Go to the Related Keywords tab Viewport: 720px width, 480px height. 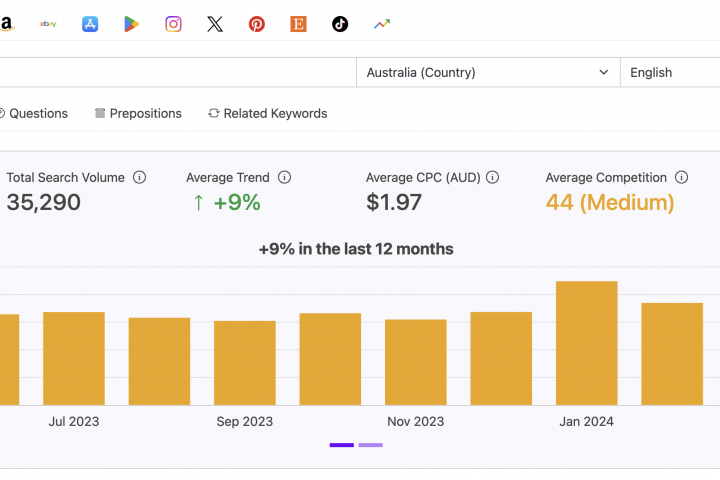268,113
